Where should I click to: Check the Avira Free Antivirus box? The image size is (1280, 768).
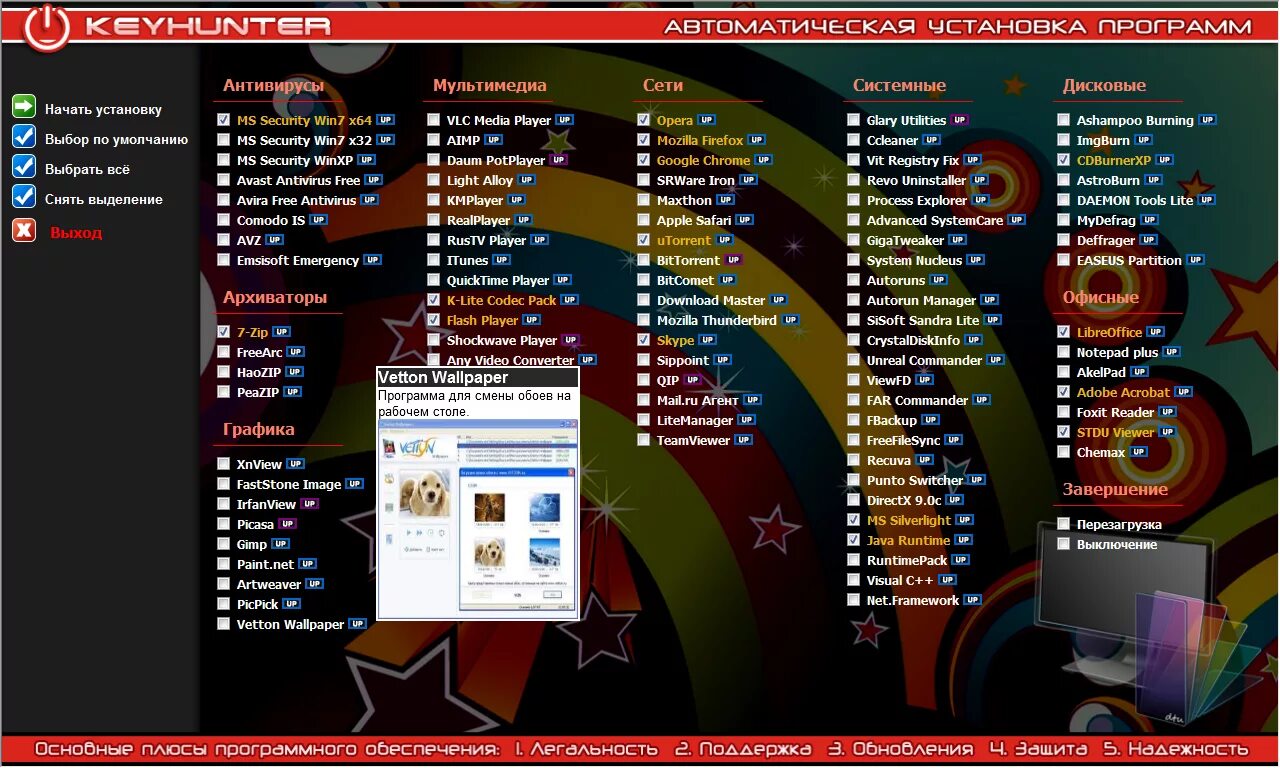223,200
